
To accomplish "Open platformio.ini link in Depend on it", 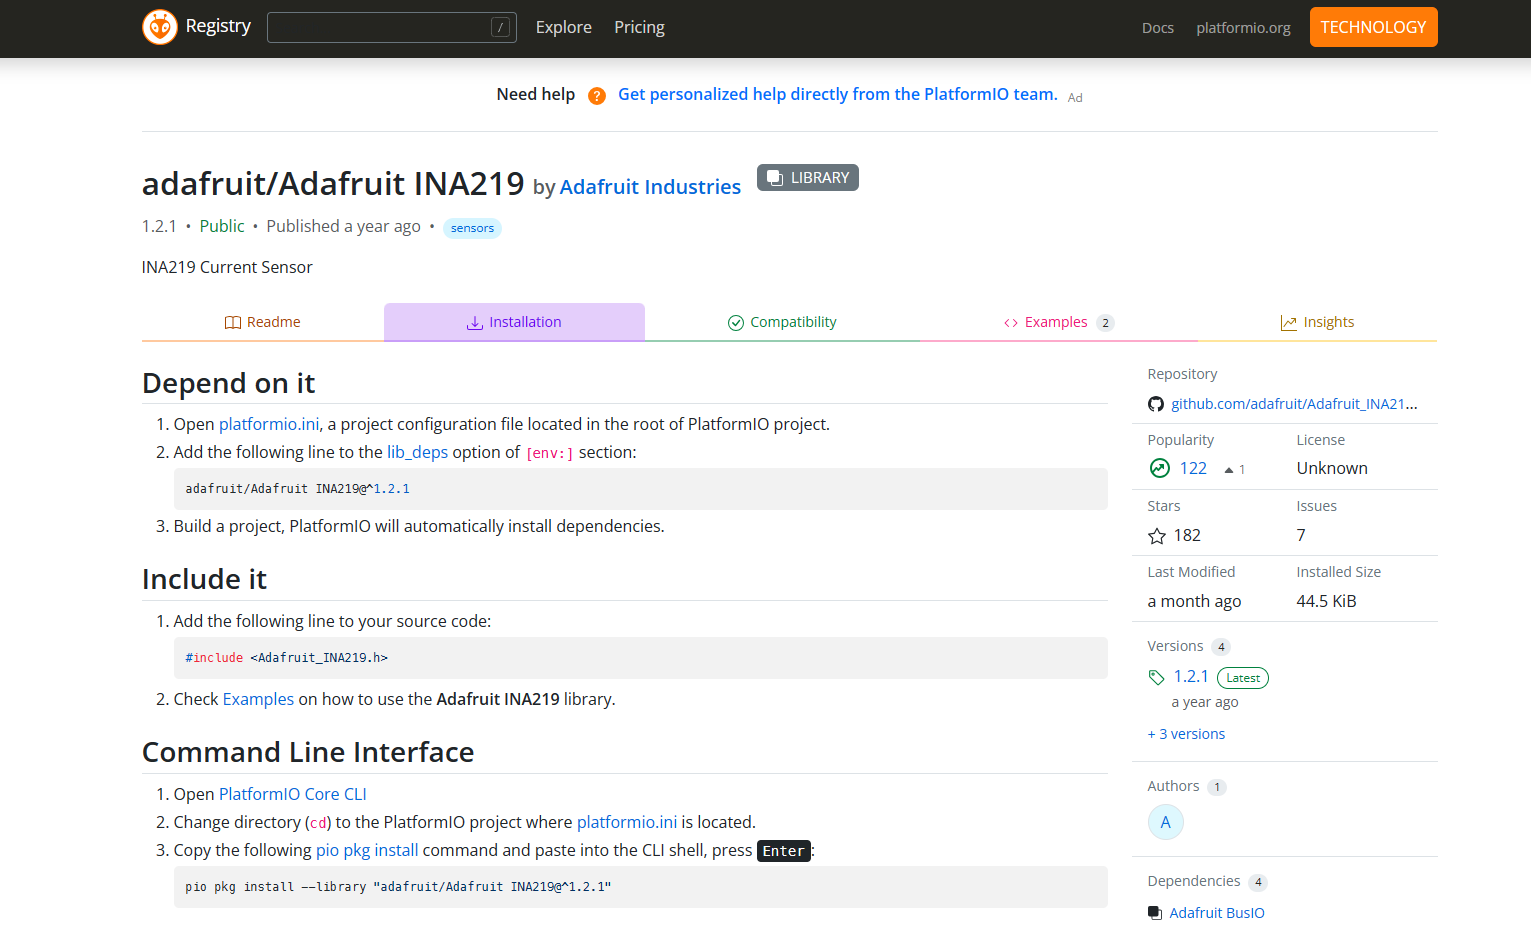I will pyautogui.click(x=269, y=424).
